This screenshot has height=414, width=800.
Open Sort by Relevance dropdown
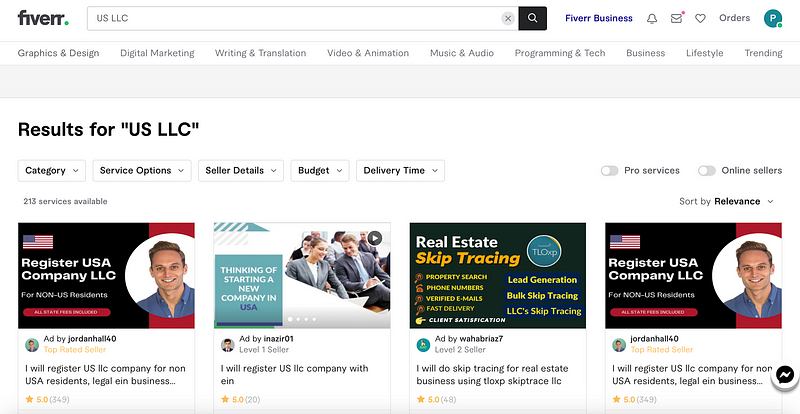[x=727, y=201]
